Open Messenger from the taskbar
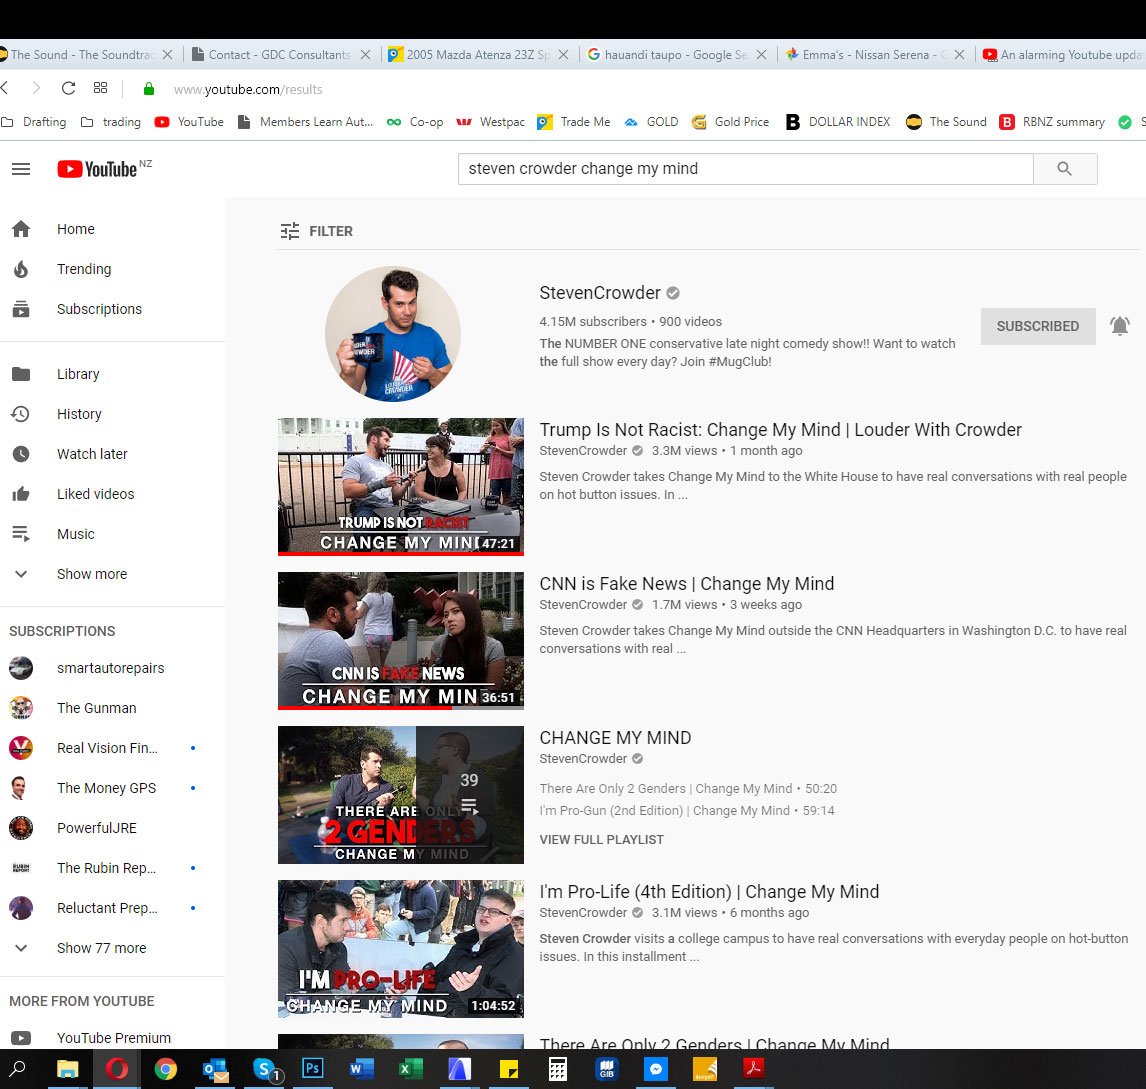This screenshot has width=1146, height=1089. coord(656,1069)
